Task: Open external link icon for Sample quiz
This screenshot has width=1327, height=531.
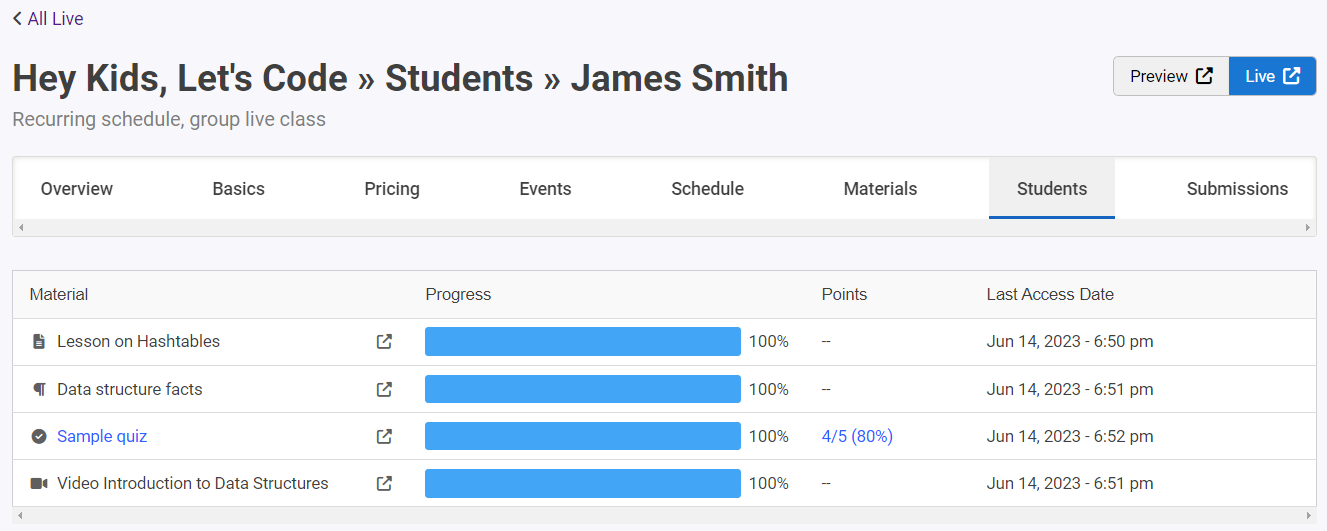Action: [384, 436]
